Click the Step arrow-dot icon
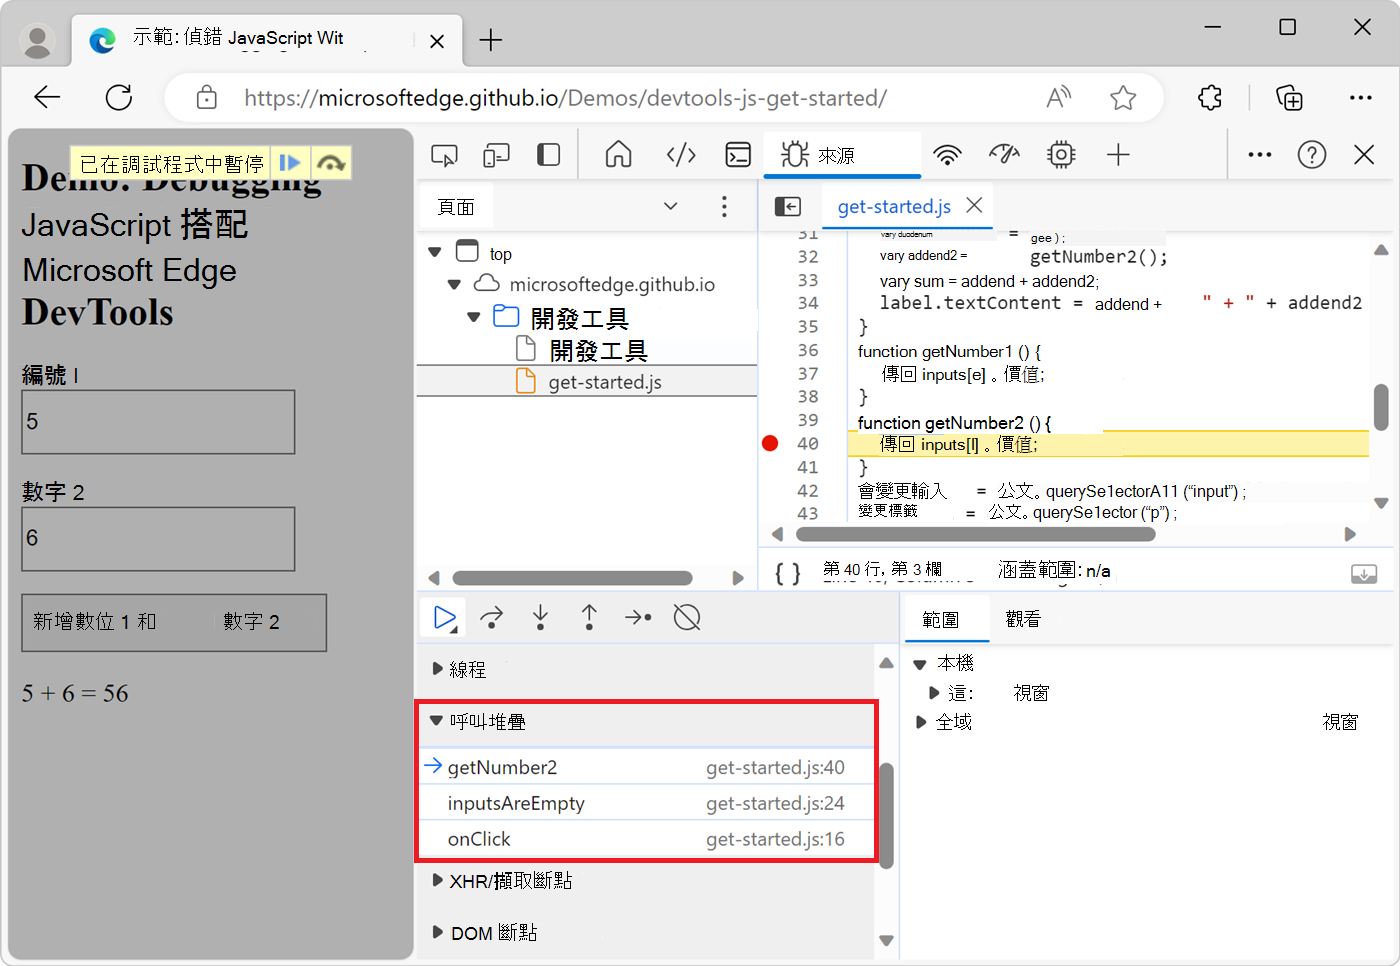 (638, 618)
